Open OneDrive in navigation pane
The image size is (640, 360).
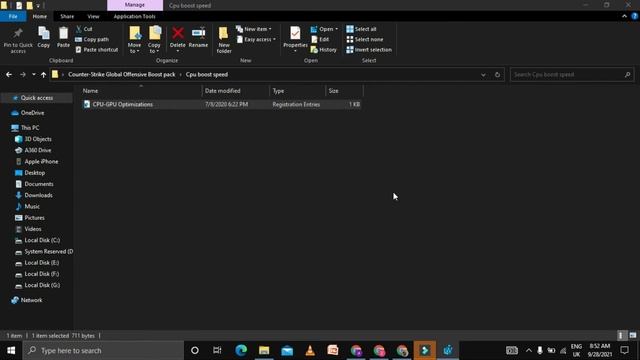[x=32, y=113]
